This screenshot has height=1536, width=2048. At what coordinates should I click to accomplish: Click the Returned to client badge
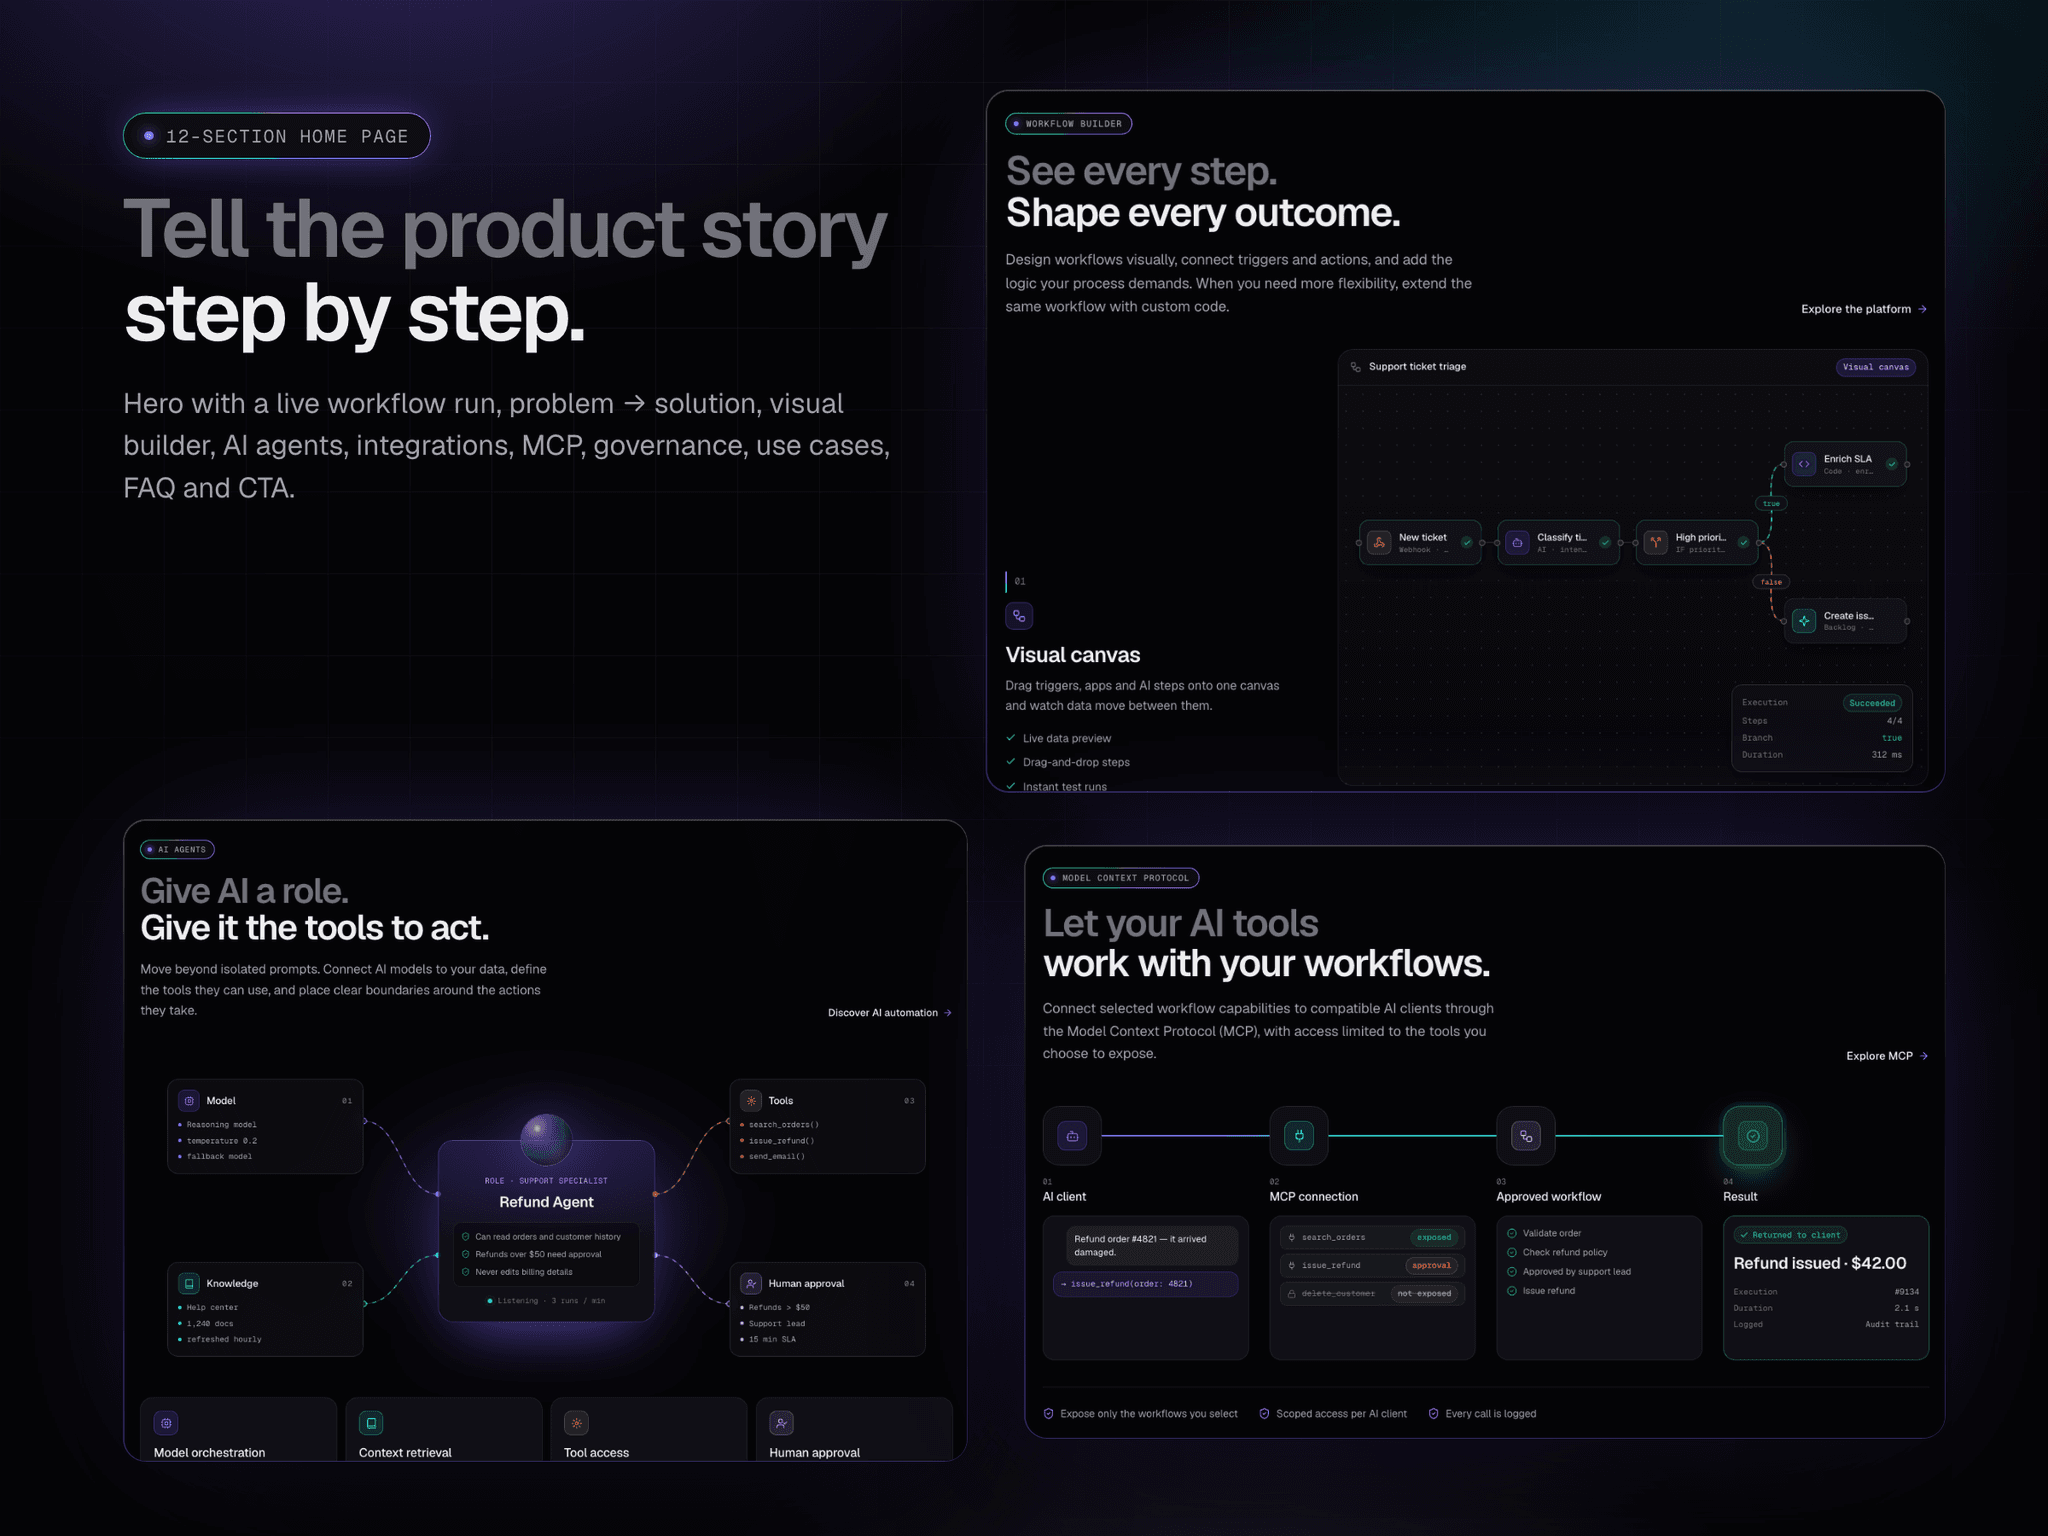1790,1235
